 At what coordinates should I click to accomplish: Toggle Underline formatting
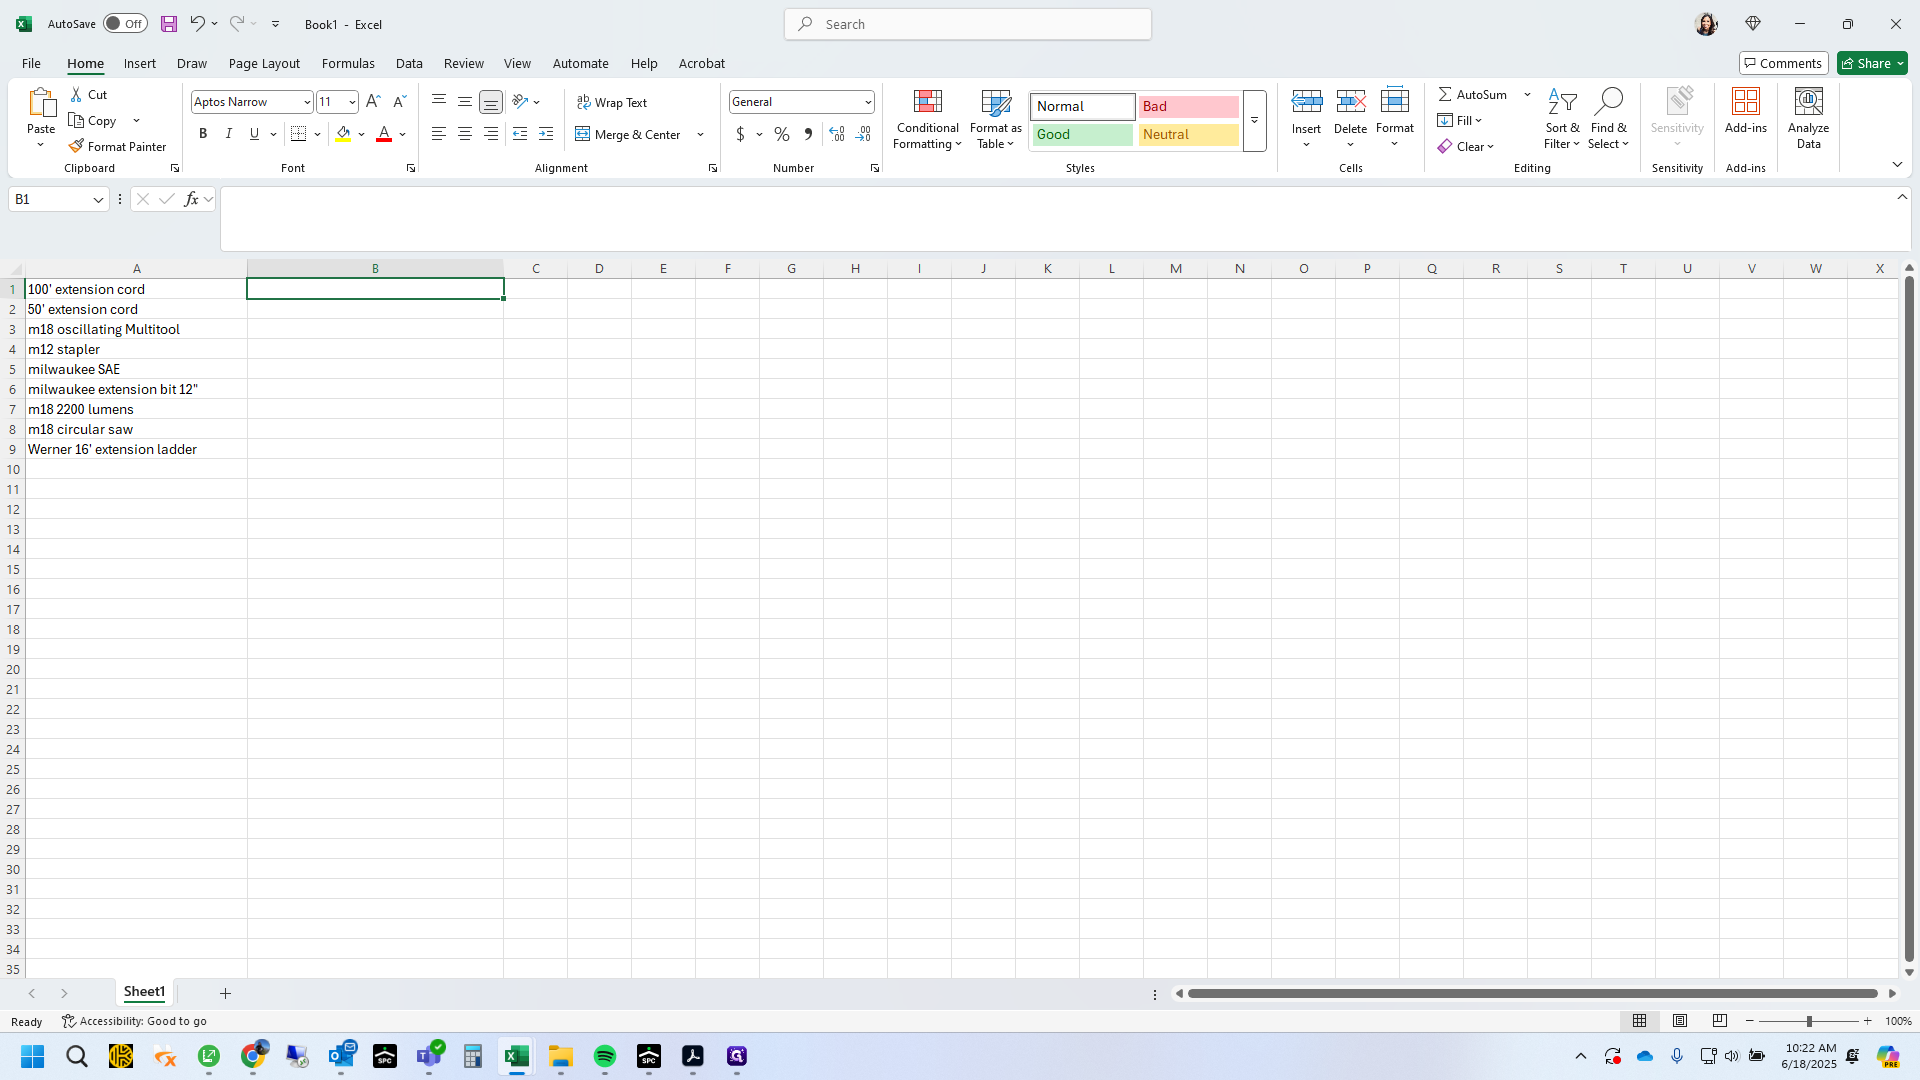click(x=255, y=134)
